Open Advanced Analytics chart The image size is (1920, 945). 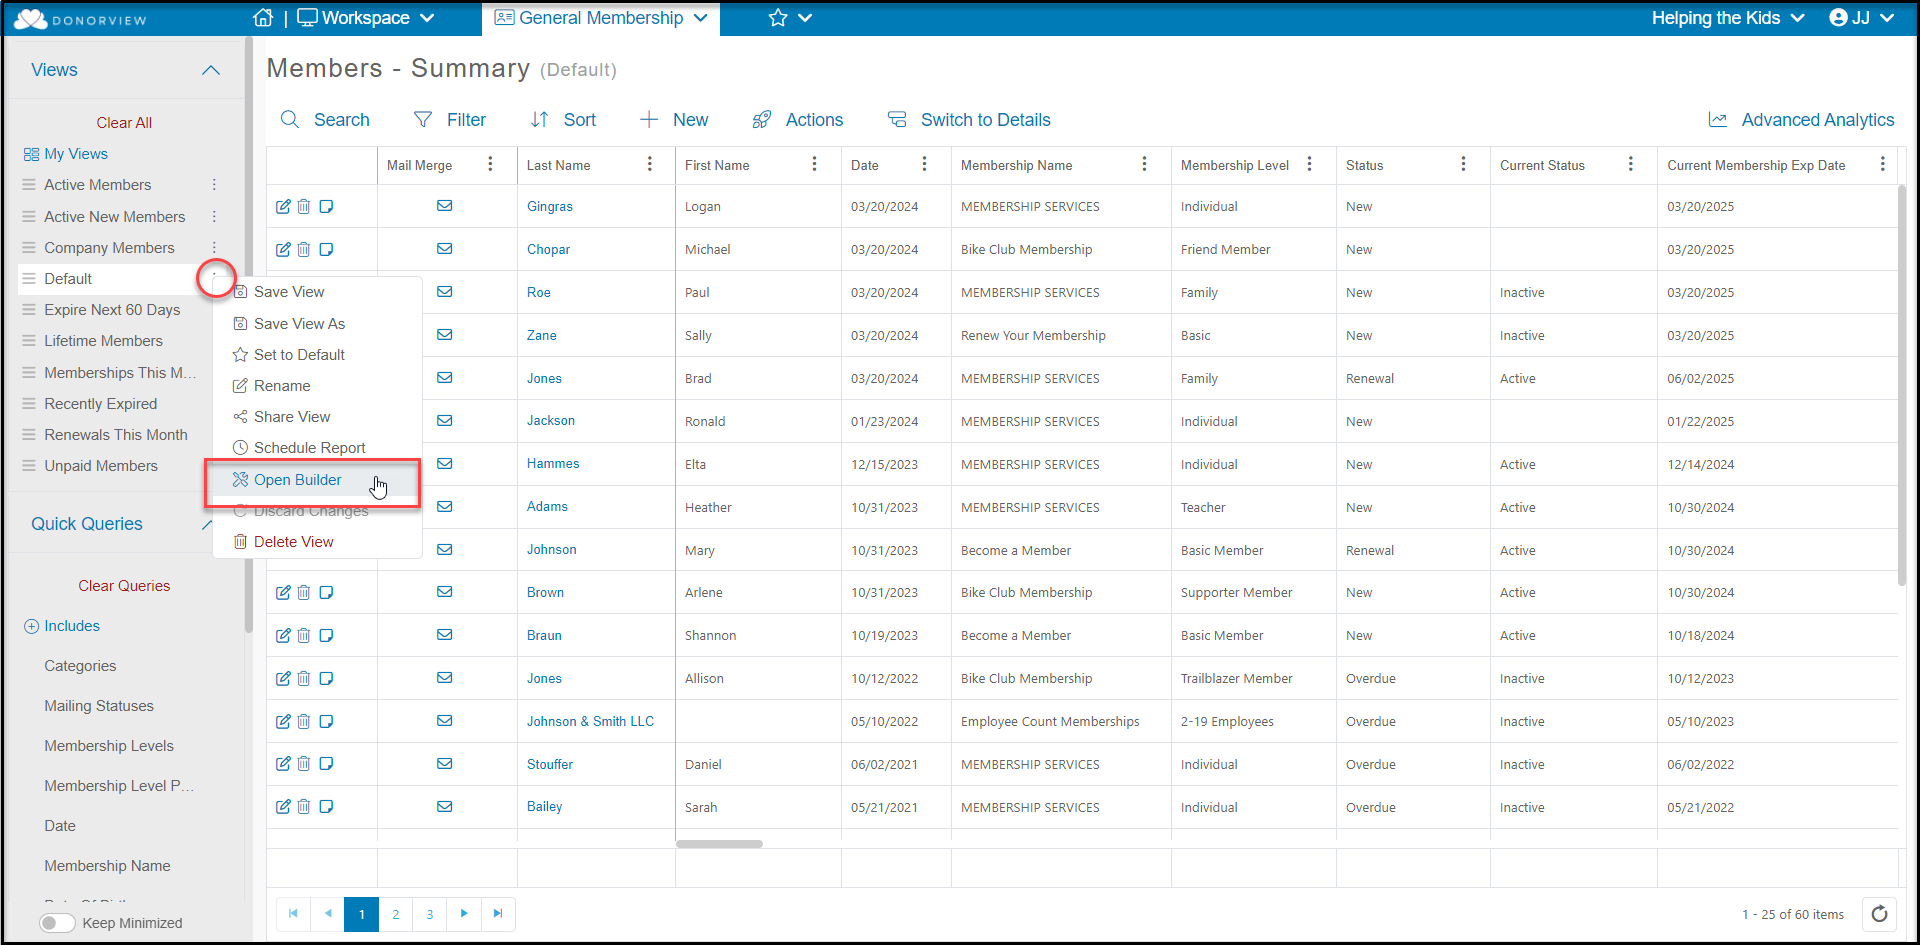1801,120
